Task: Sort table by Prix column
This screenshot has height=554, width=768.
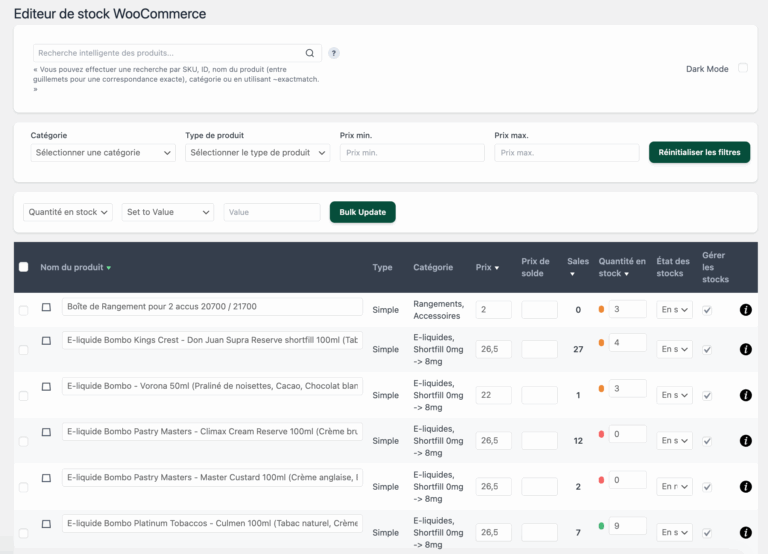Action: 487,267
